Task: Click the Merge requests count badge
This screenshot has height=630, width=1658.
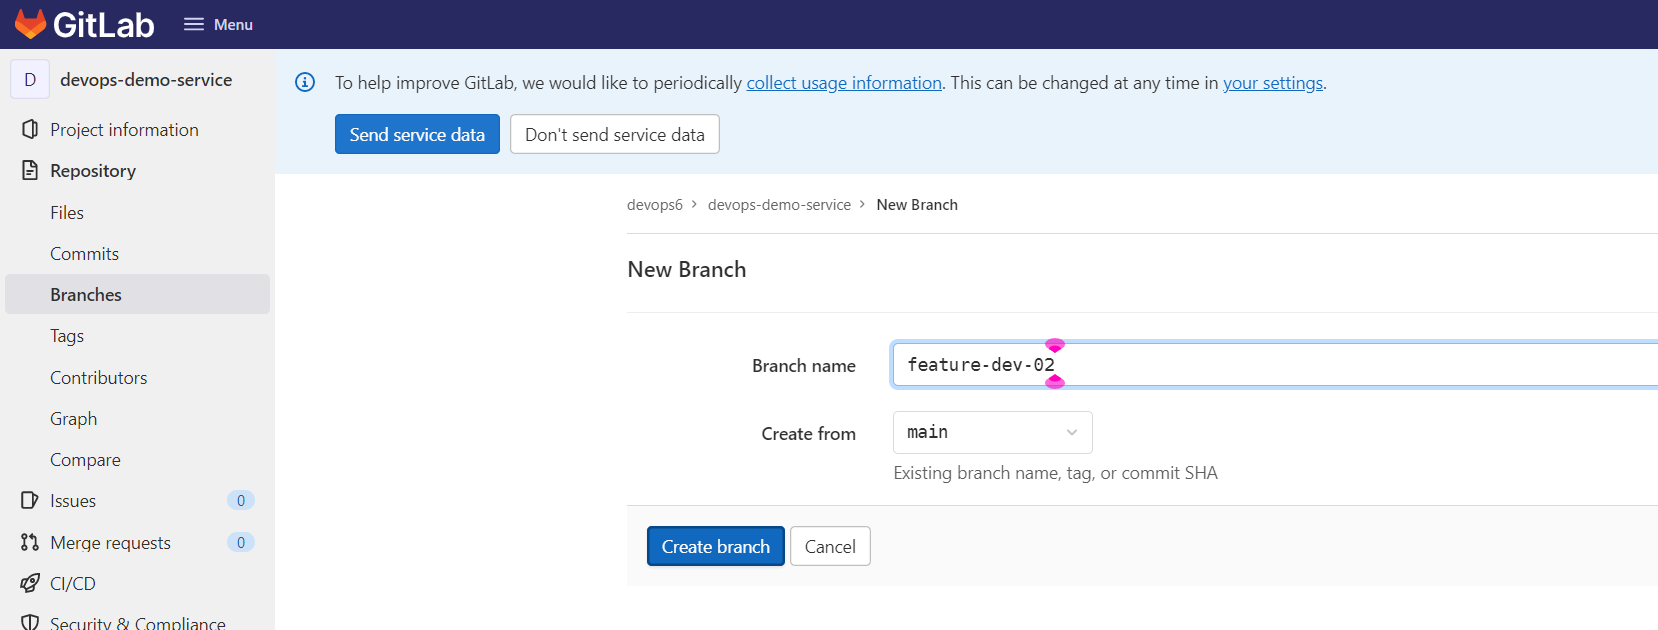Action: [241, 542]
